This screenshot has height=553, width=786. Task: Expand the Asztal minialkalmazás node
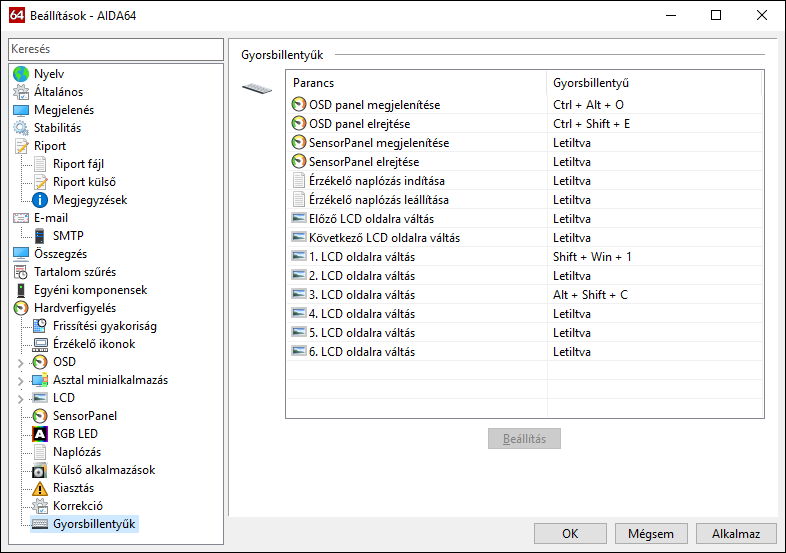click(x=21, y=380)
